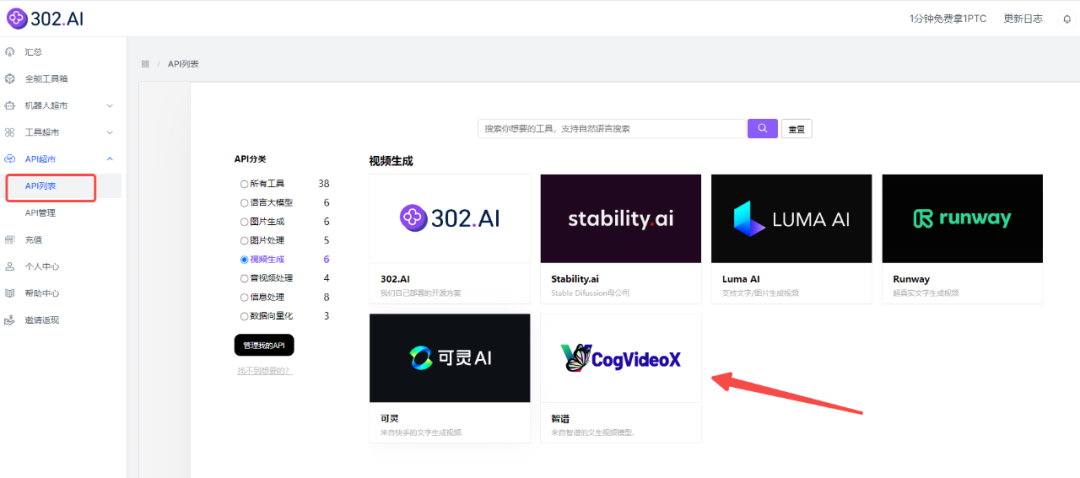The height and width of the screenshot is (478, 1080).
Task: Click the breadcrumb home grid icon
Action: click(145, 64)
